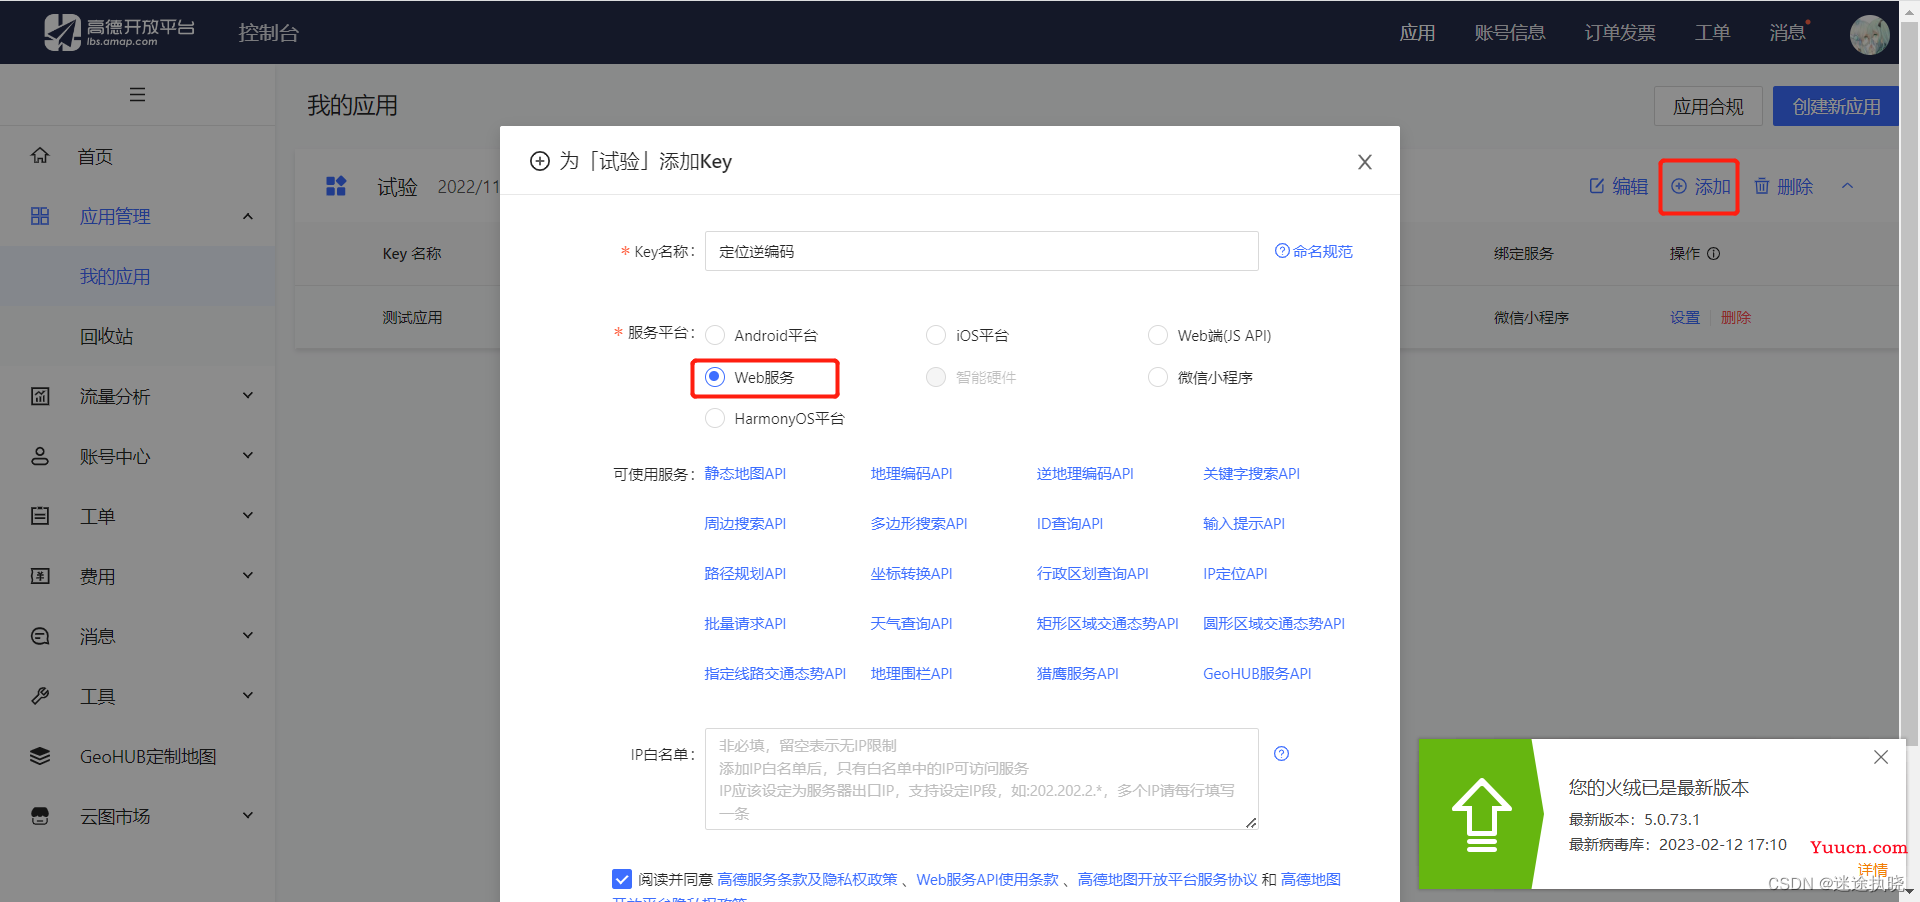Expand the 费用 sidebar section
Viewport: 1920px width, 902px height.
[x=248, y=576]
